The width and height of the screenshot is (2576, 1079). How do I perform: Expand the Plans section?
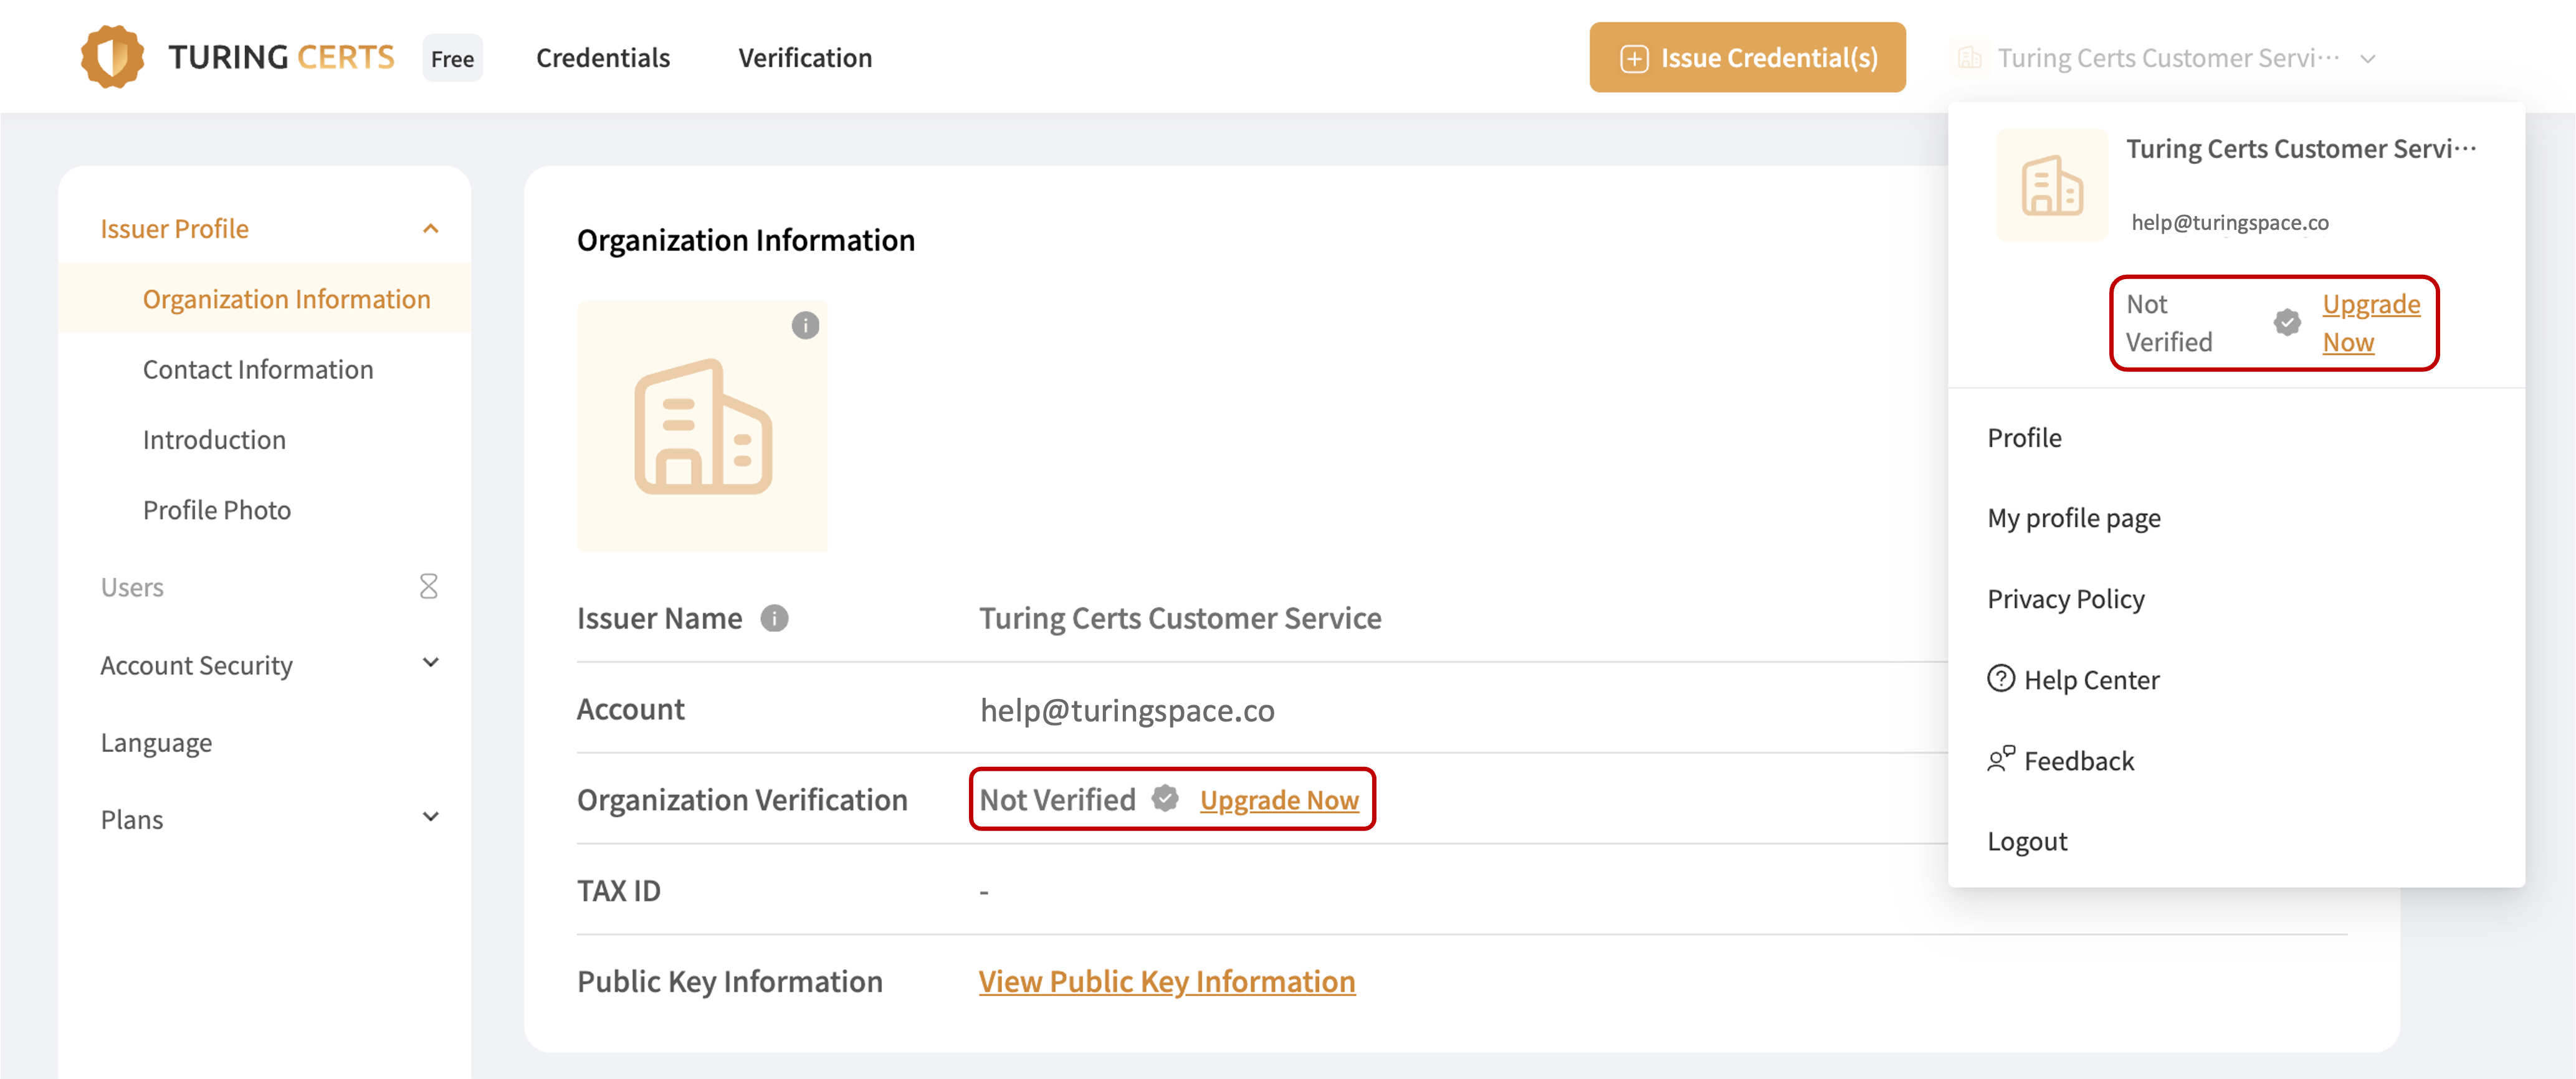431,818
